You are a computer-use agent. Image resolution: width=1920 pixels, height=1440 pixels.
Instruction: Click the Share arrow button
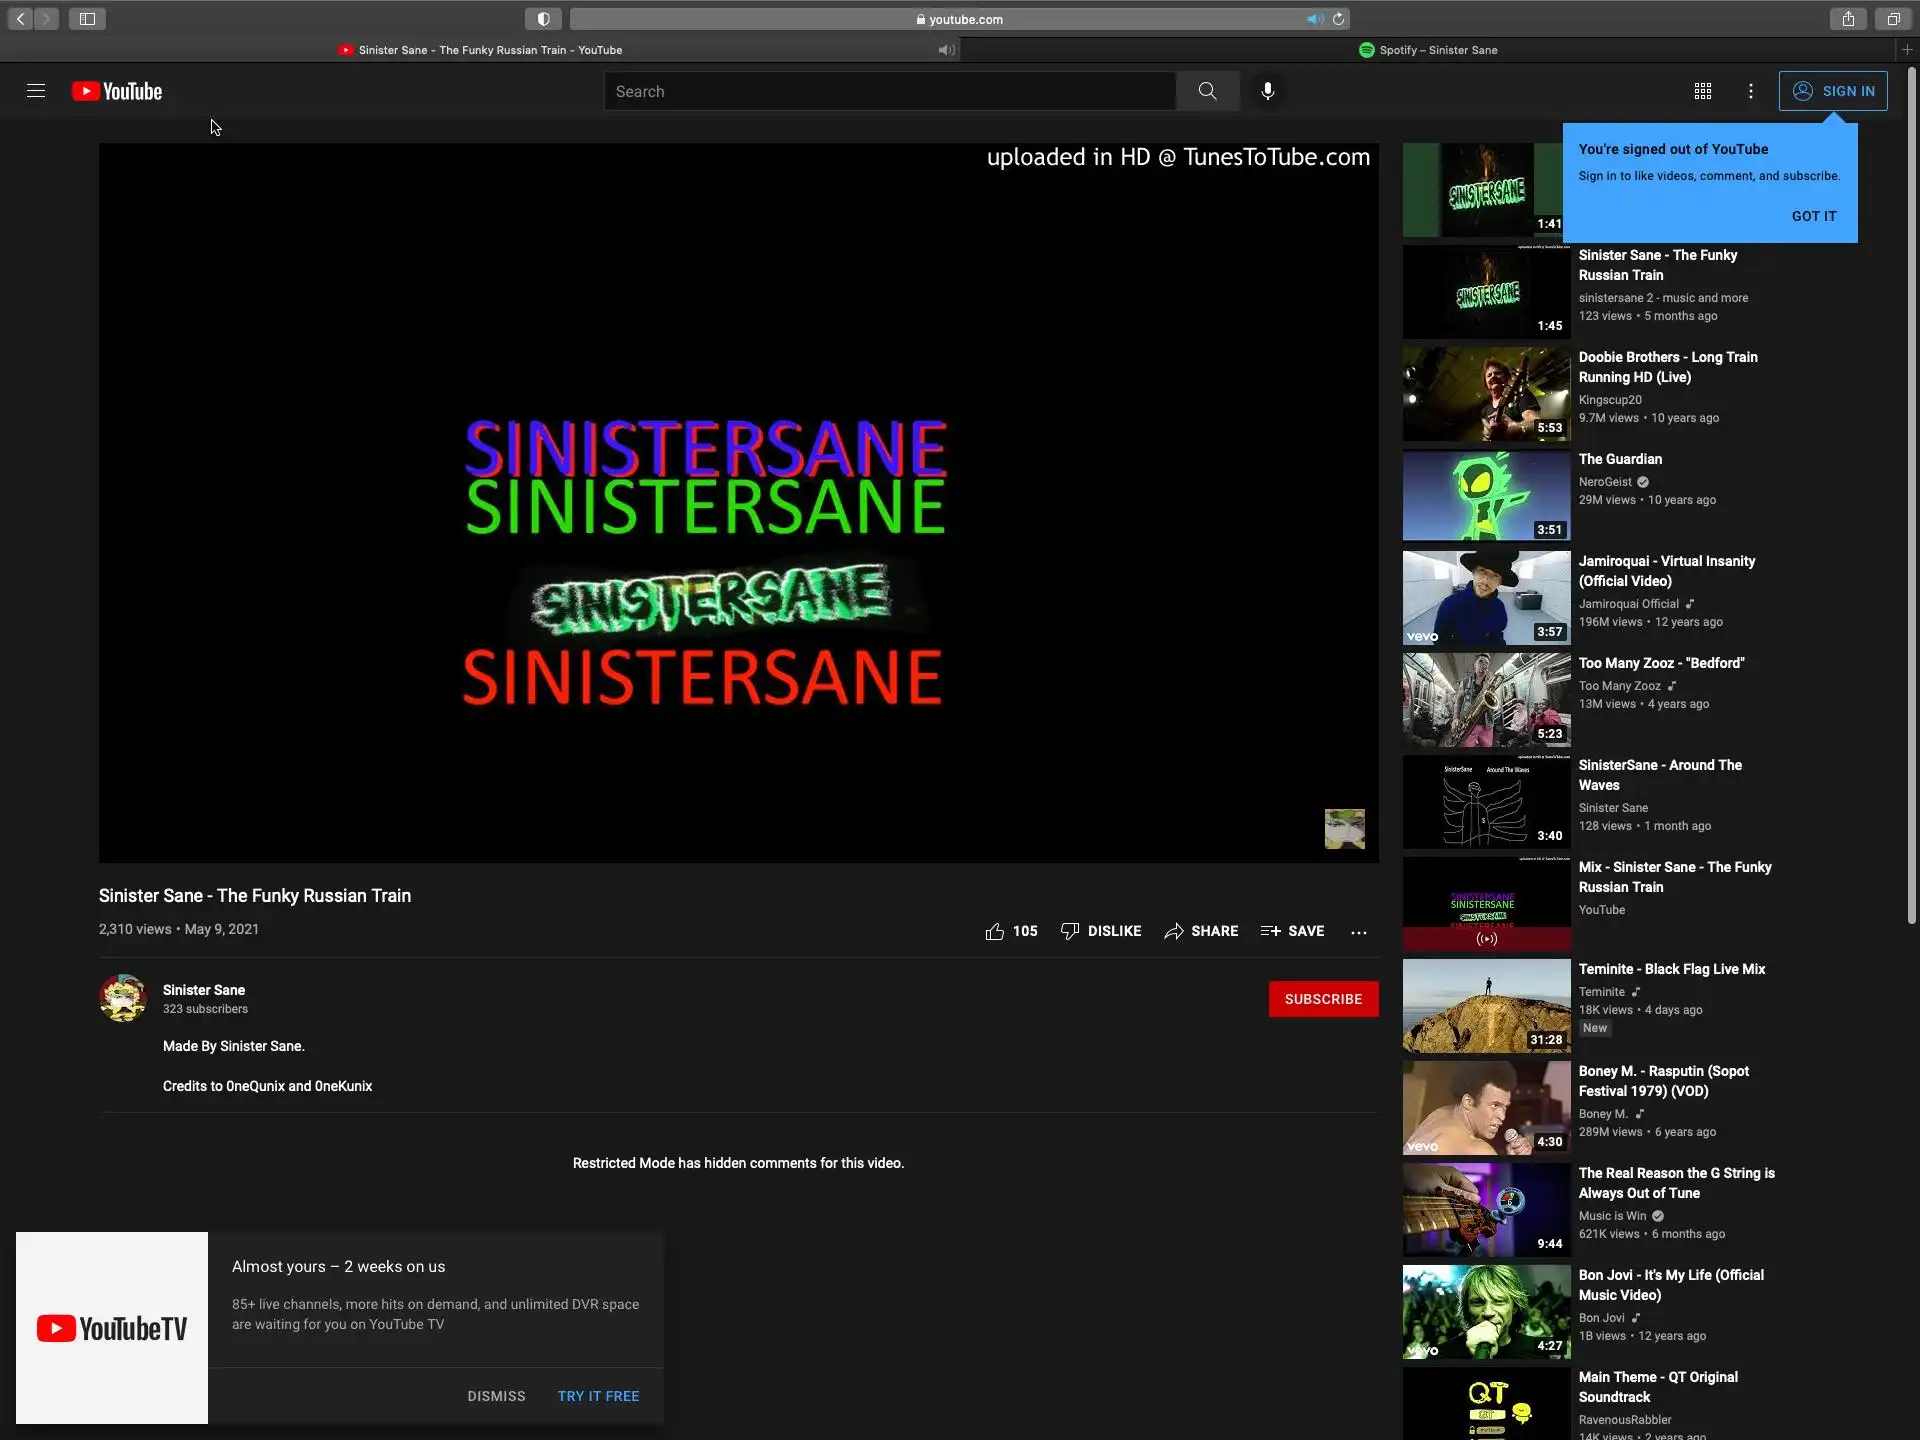1201,931
